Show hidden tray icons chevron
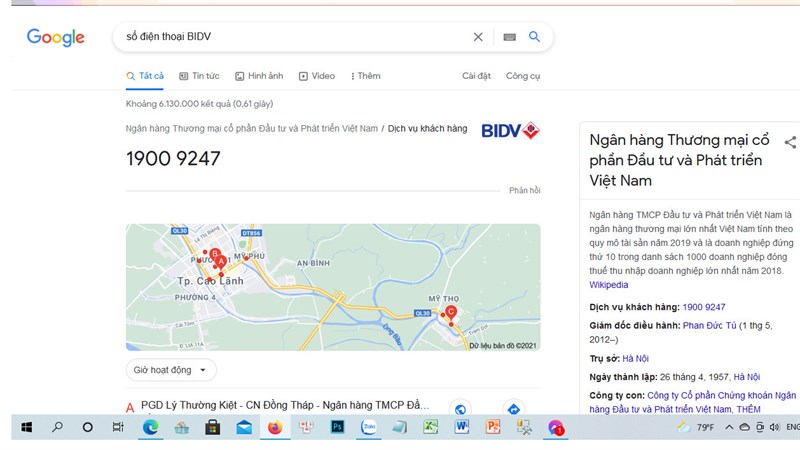This screenshot has height=450, width=800. click(x=729, y=427)
